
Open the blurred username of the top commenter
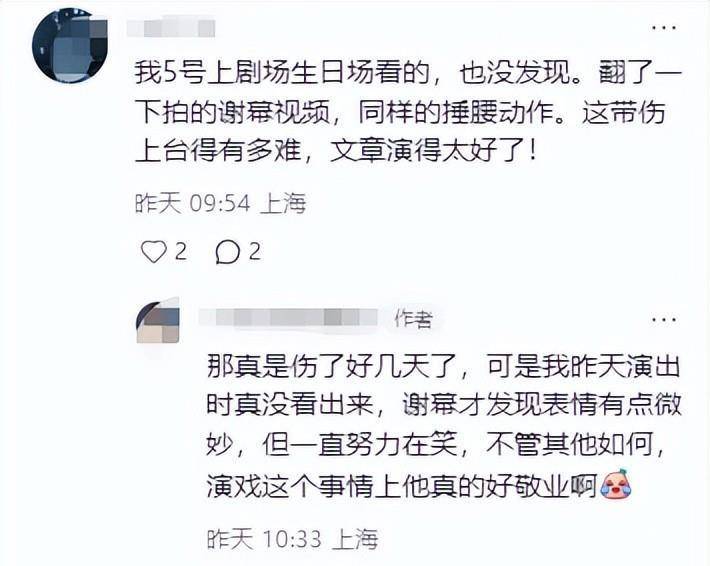click(x=171, y=28)
